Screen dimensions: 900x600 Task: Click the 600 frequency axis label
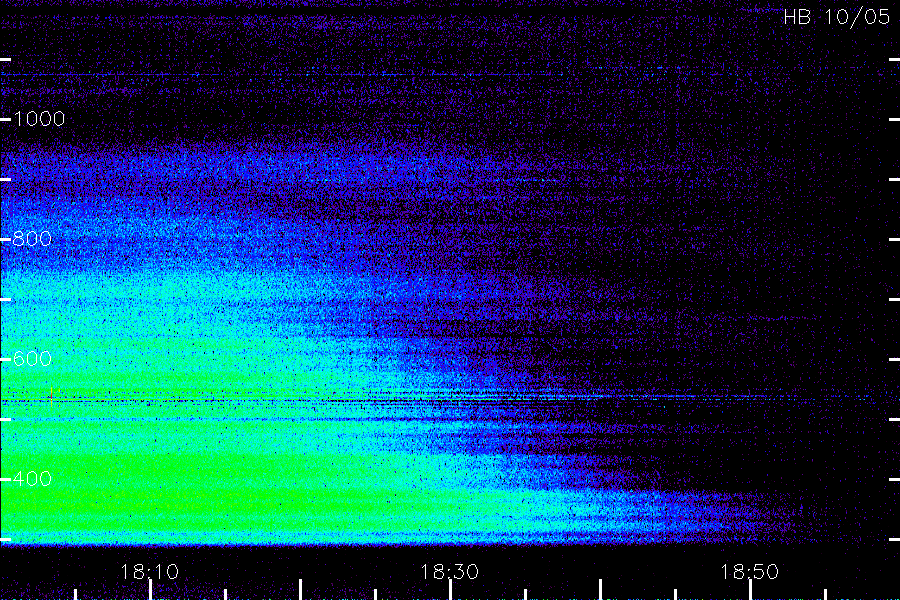(x=32, y=359)
